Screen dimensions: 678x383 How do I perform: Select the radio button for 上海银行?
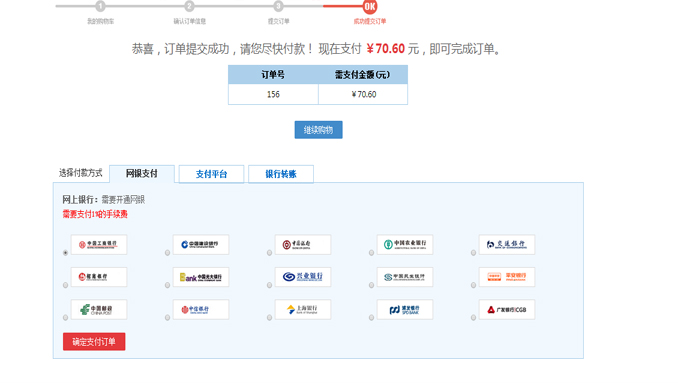(269, 318)
